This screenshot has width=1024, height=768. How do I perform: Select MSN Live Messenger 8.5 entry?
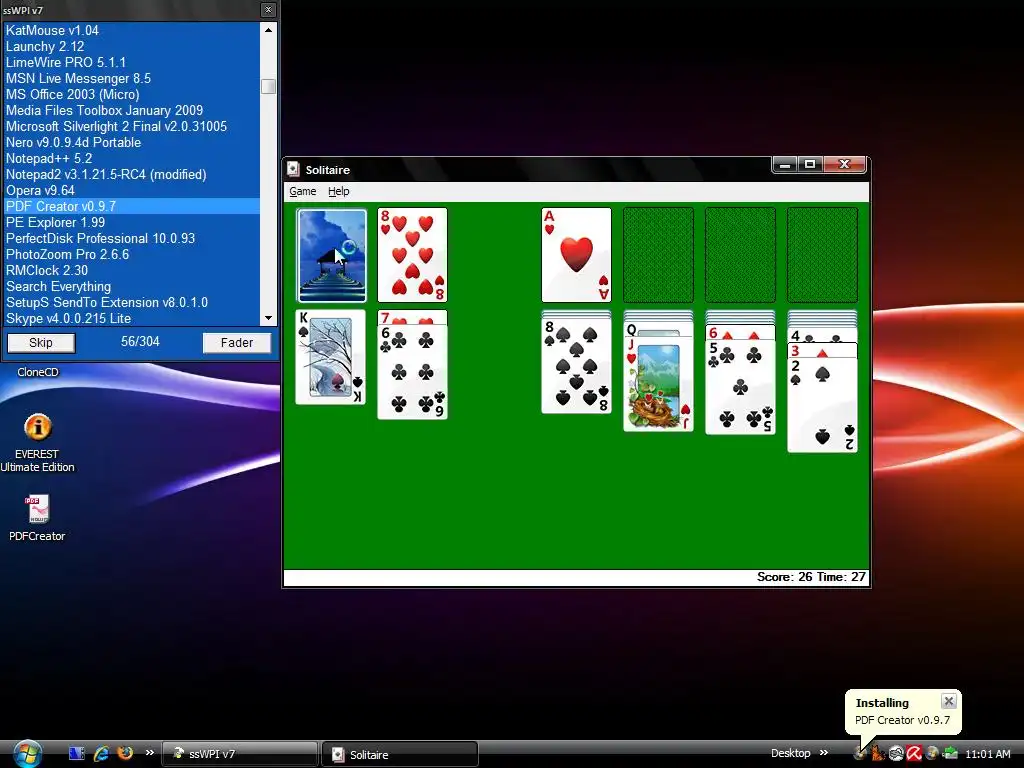pos(132,78)
